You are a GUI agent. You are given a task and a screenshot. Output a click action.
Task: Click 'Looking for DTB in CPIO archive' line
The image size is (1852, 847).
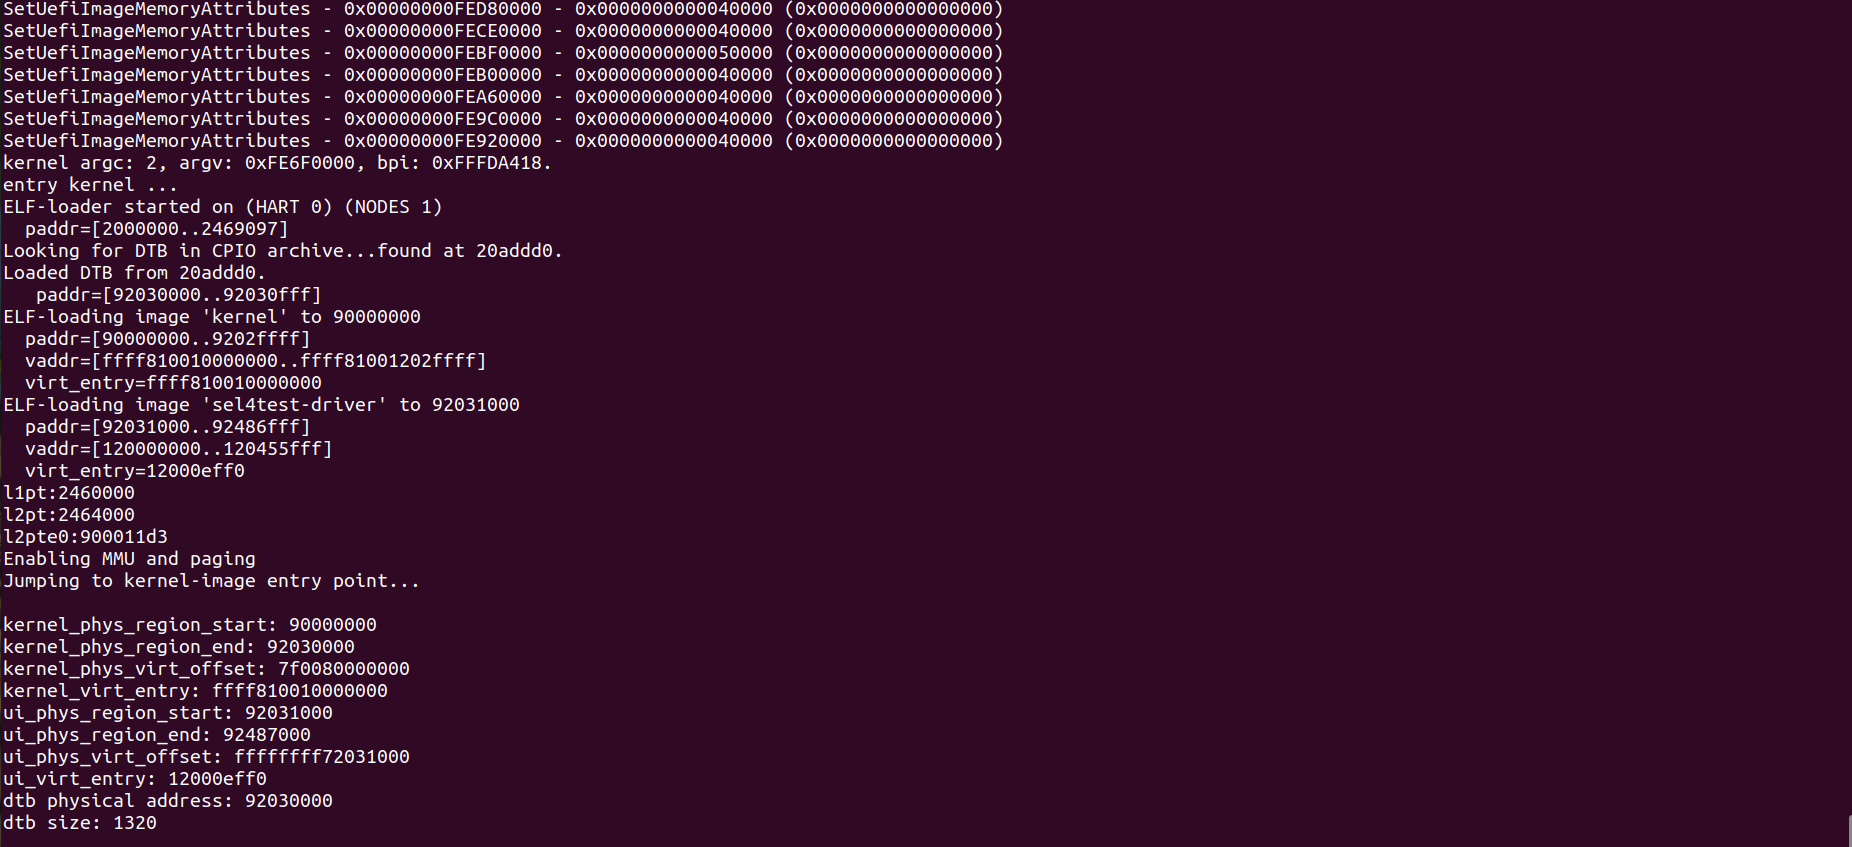283,251
